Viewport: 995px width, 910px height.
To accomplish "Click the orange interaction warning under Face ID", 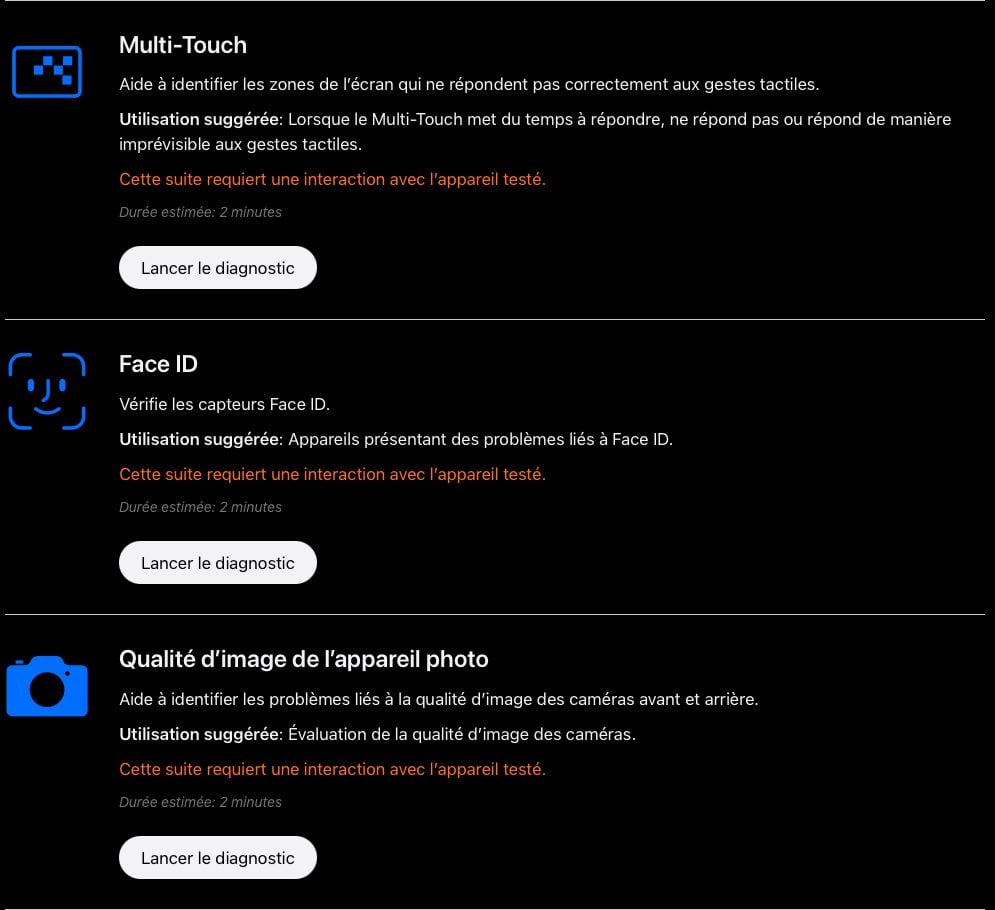I will click(x=332, y=474).
